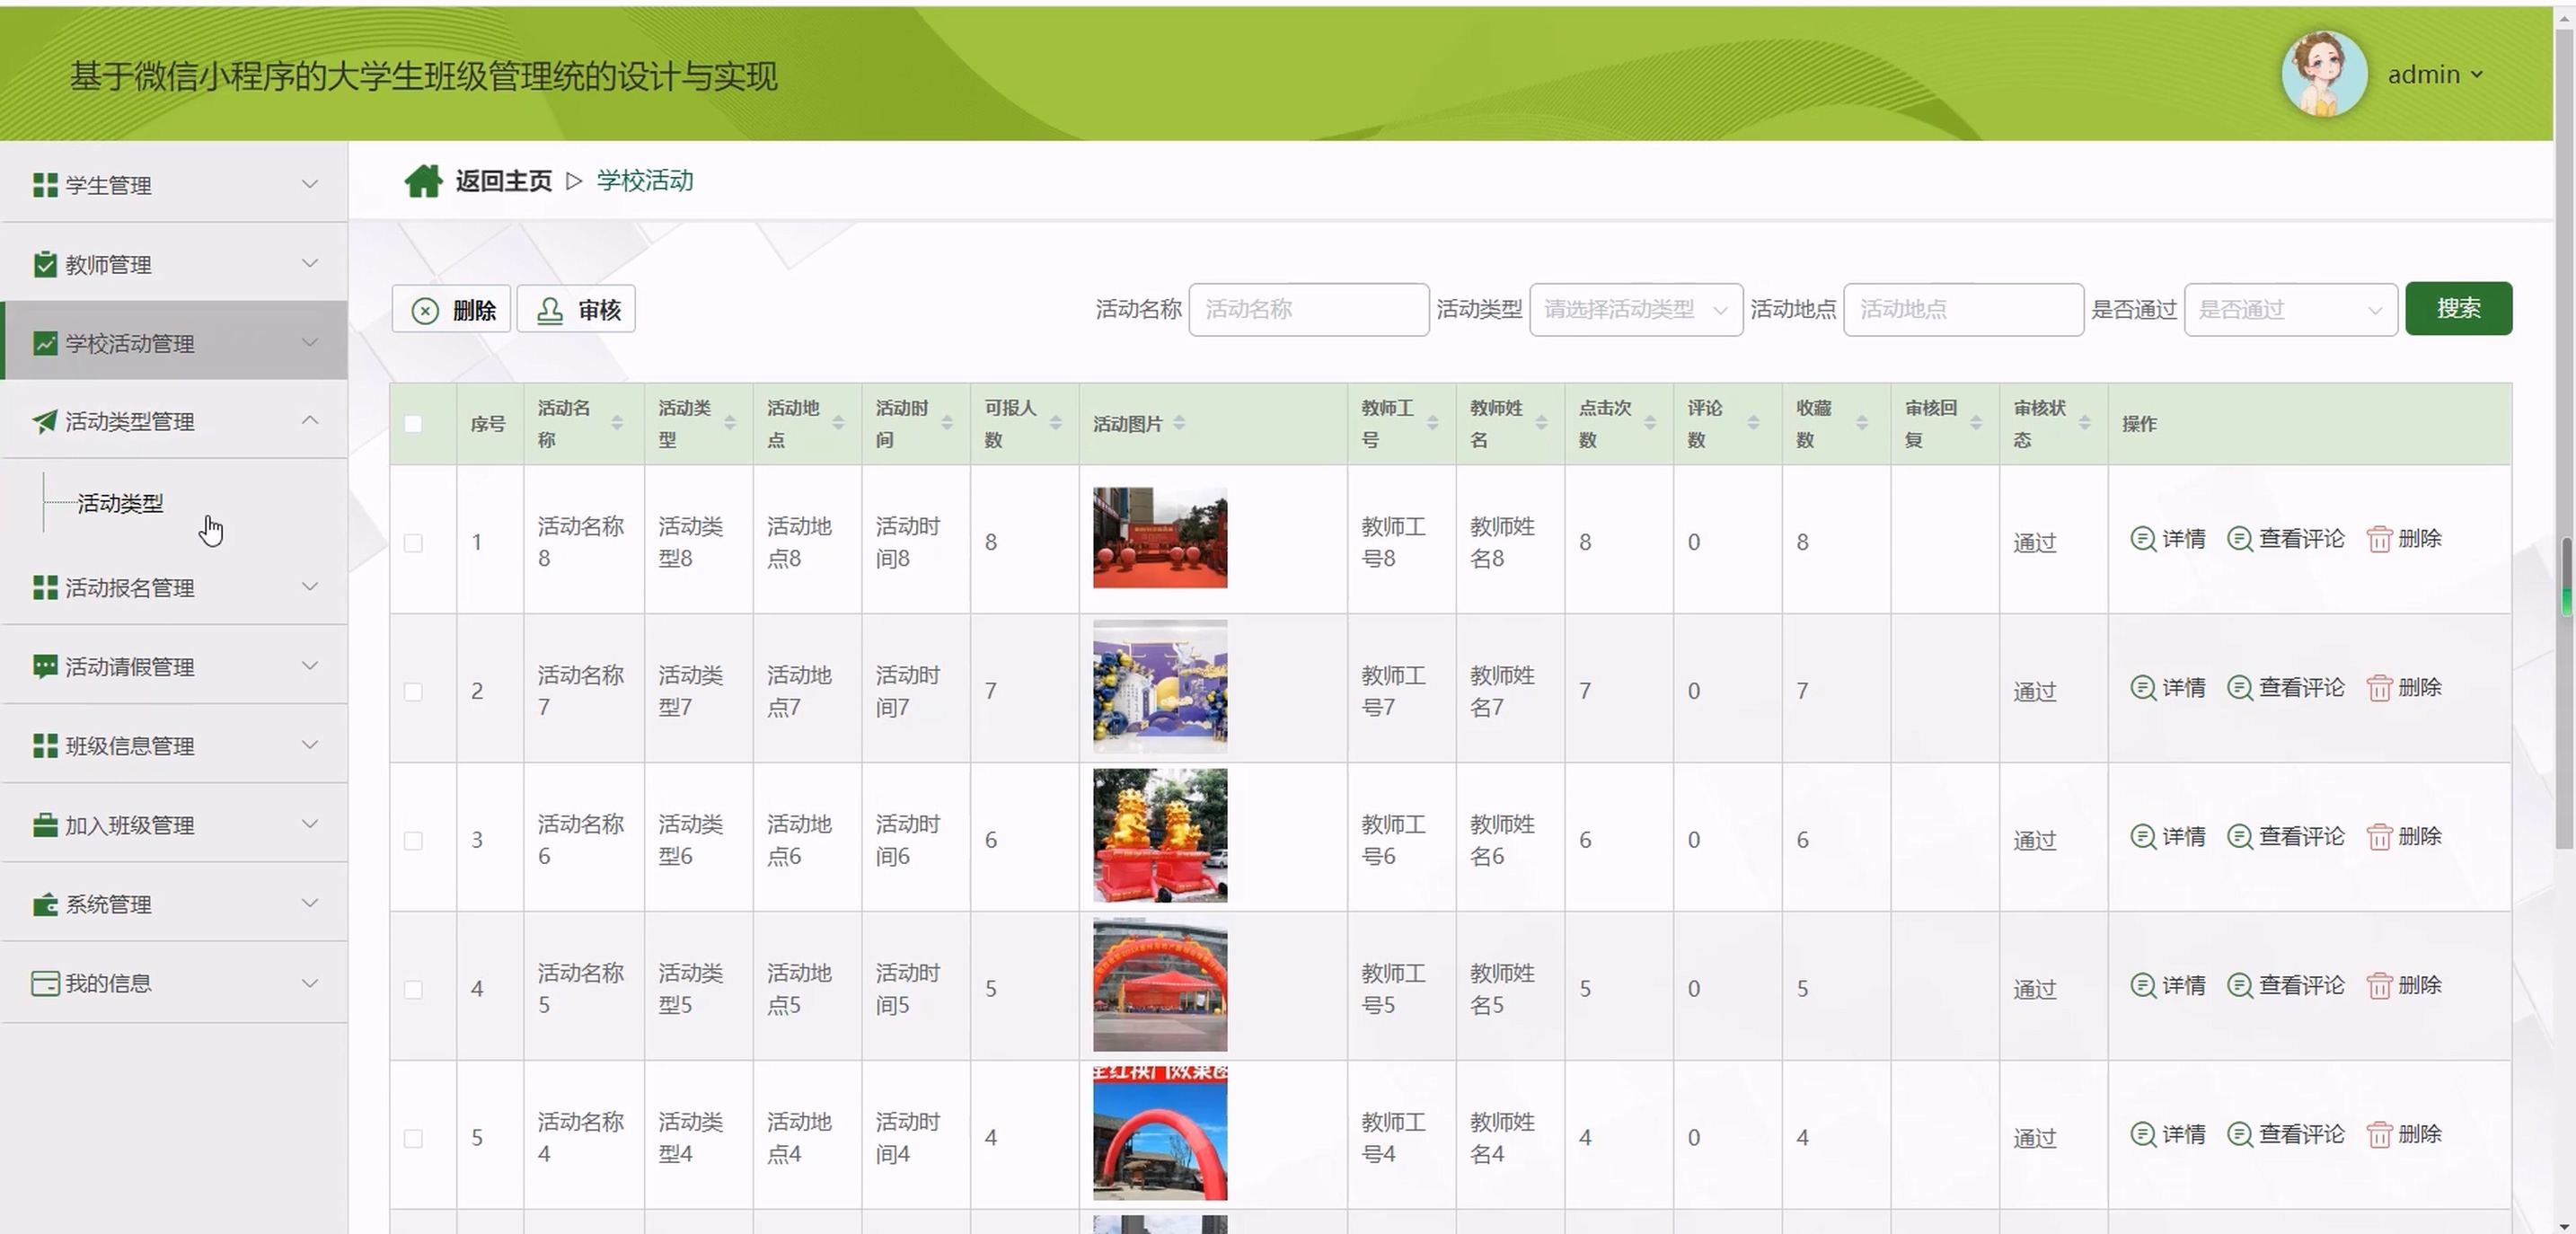This screenshot has width=2576, height=1234.
Task: Check the row 3 checkbox for 活动名称6
Action: tap(413, 840)
